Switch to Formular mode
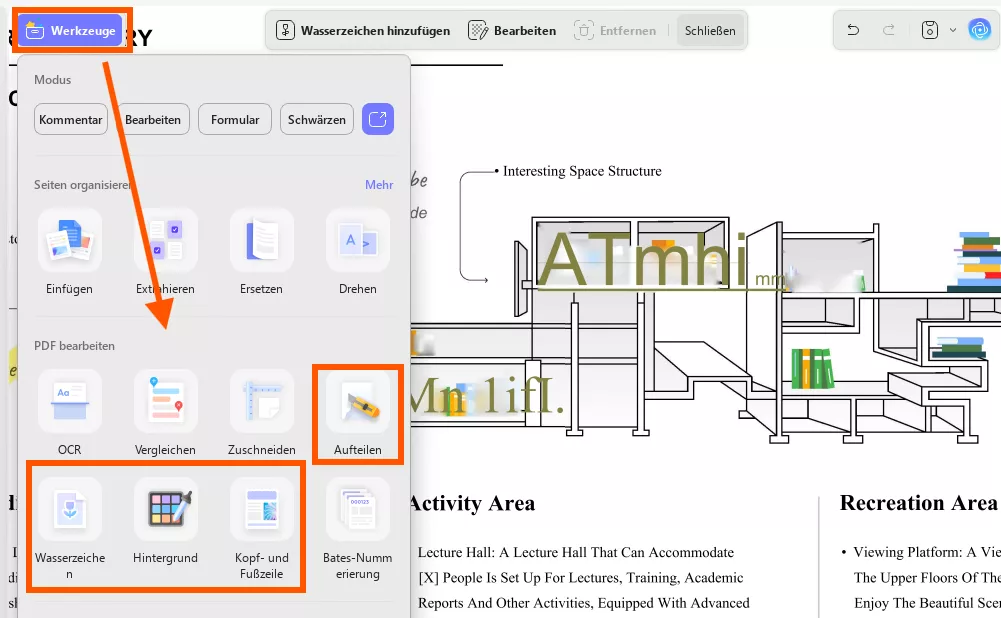 click(235, 119)
